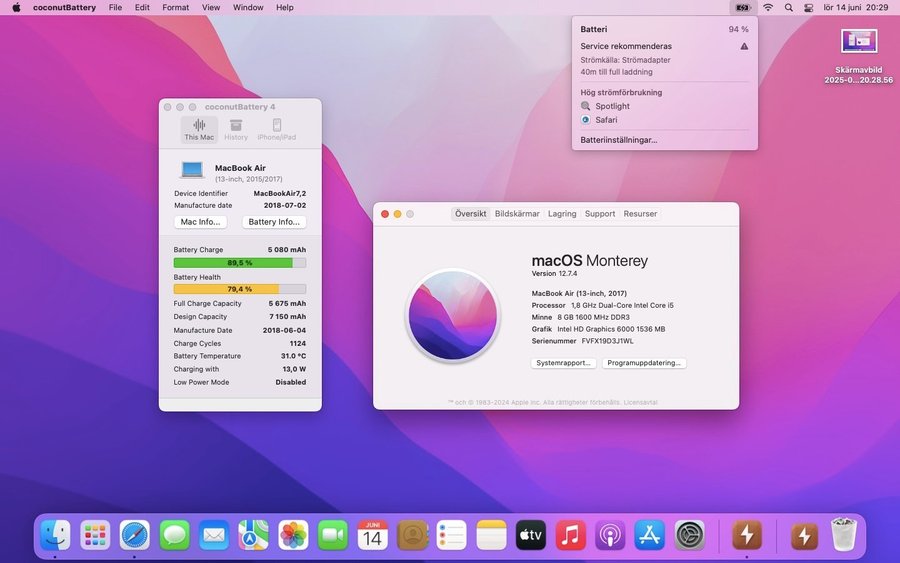900x563 pixels.
Task: Click the menu bar date and time
Action: coord(856,7)
